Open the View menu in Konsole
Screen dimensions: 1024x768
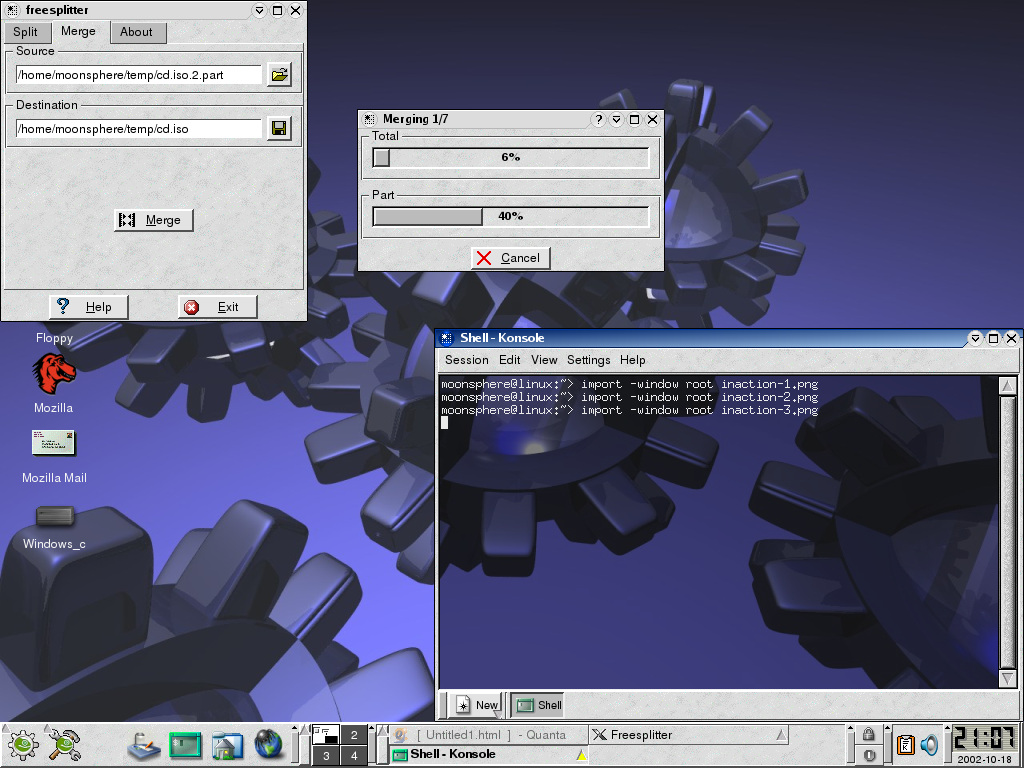(544, 360)
